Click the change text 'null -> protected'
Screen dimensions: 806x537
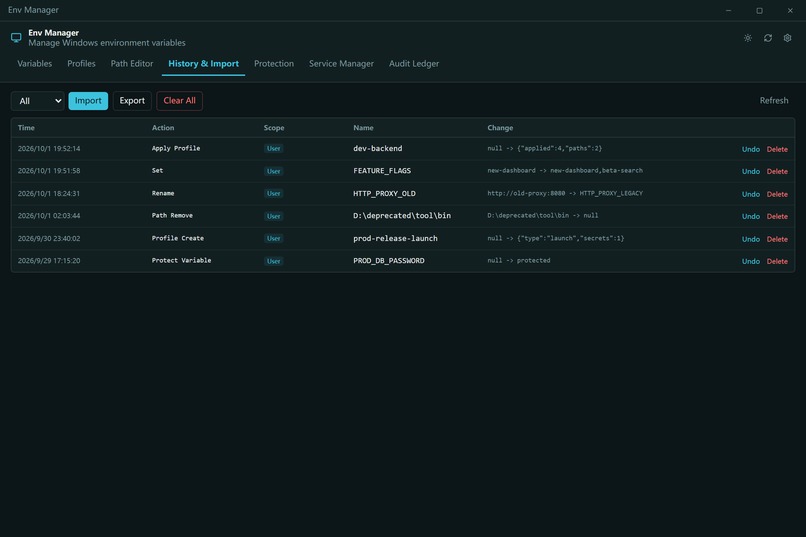519,261
